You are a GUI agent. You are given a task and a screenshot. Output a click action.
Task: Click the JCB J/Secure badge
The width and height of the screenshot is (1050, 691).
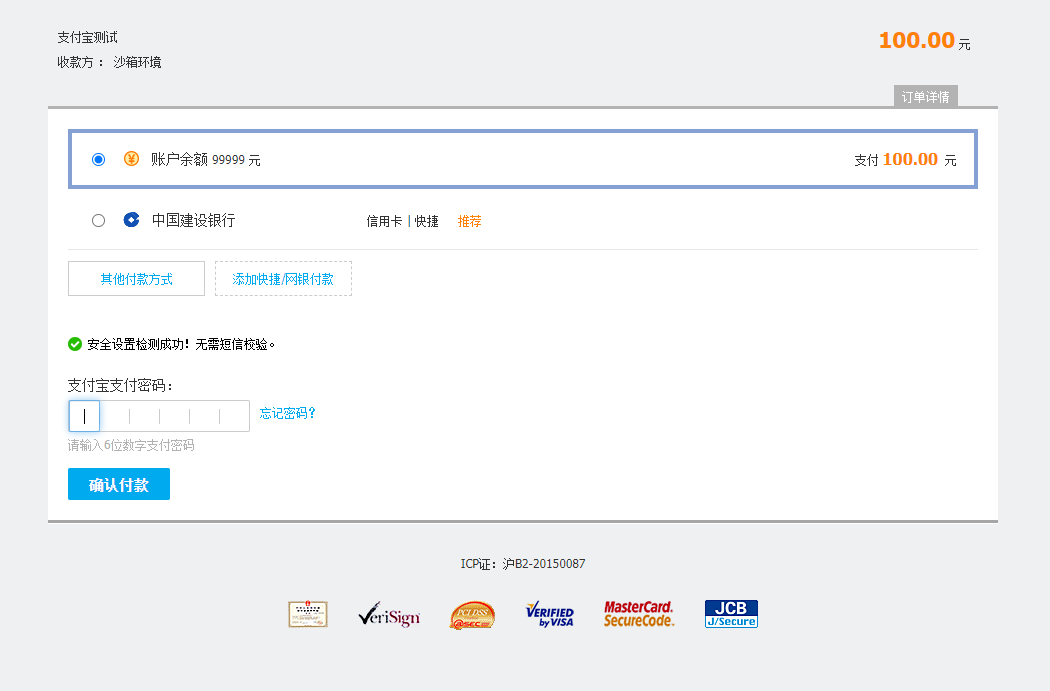point(730,613)
